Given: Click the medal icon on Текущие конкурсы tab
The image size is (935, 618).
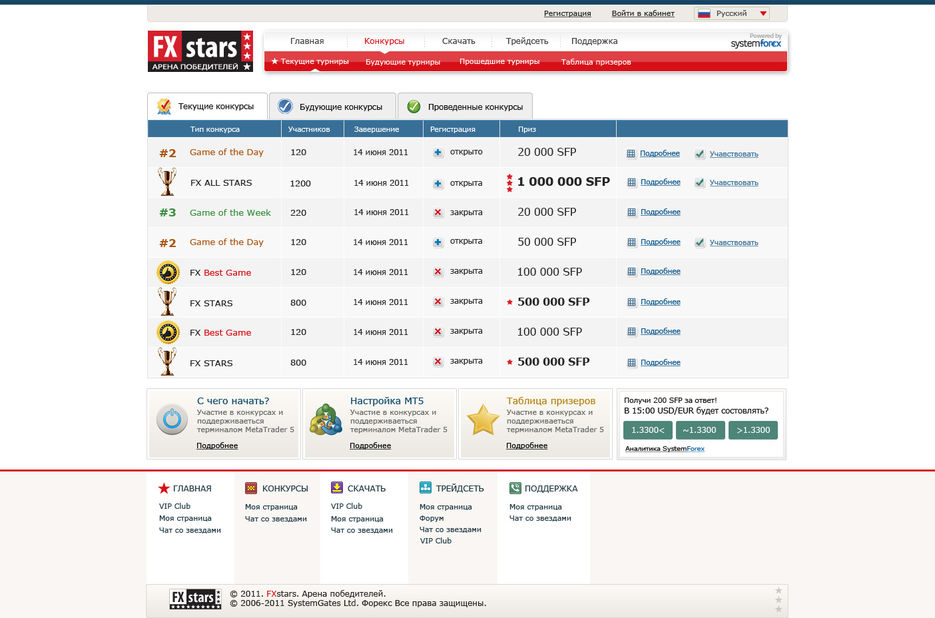Looking at the screenshot, I should click(x=164, y=106).
